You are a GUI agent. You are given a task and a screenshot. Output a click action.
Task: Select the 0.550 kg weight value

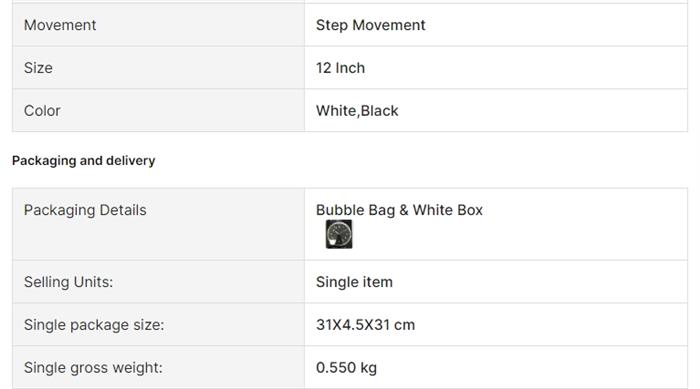click(x=346, y=368)
